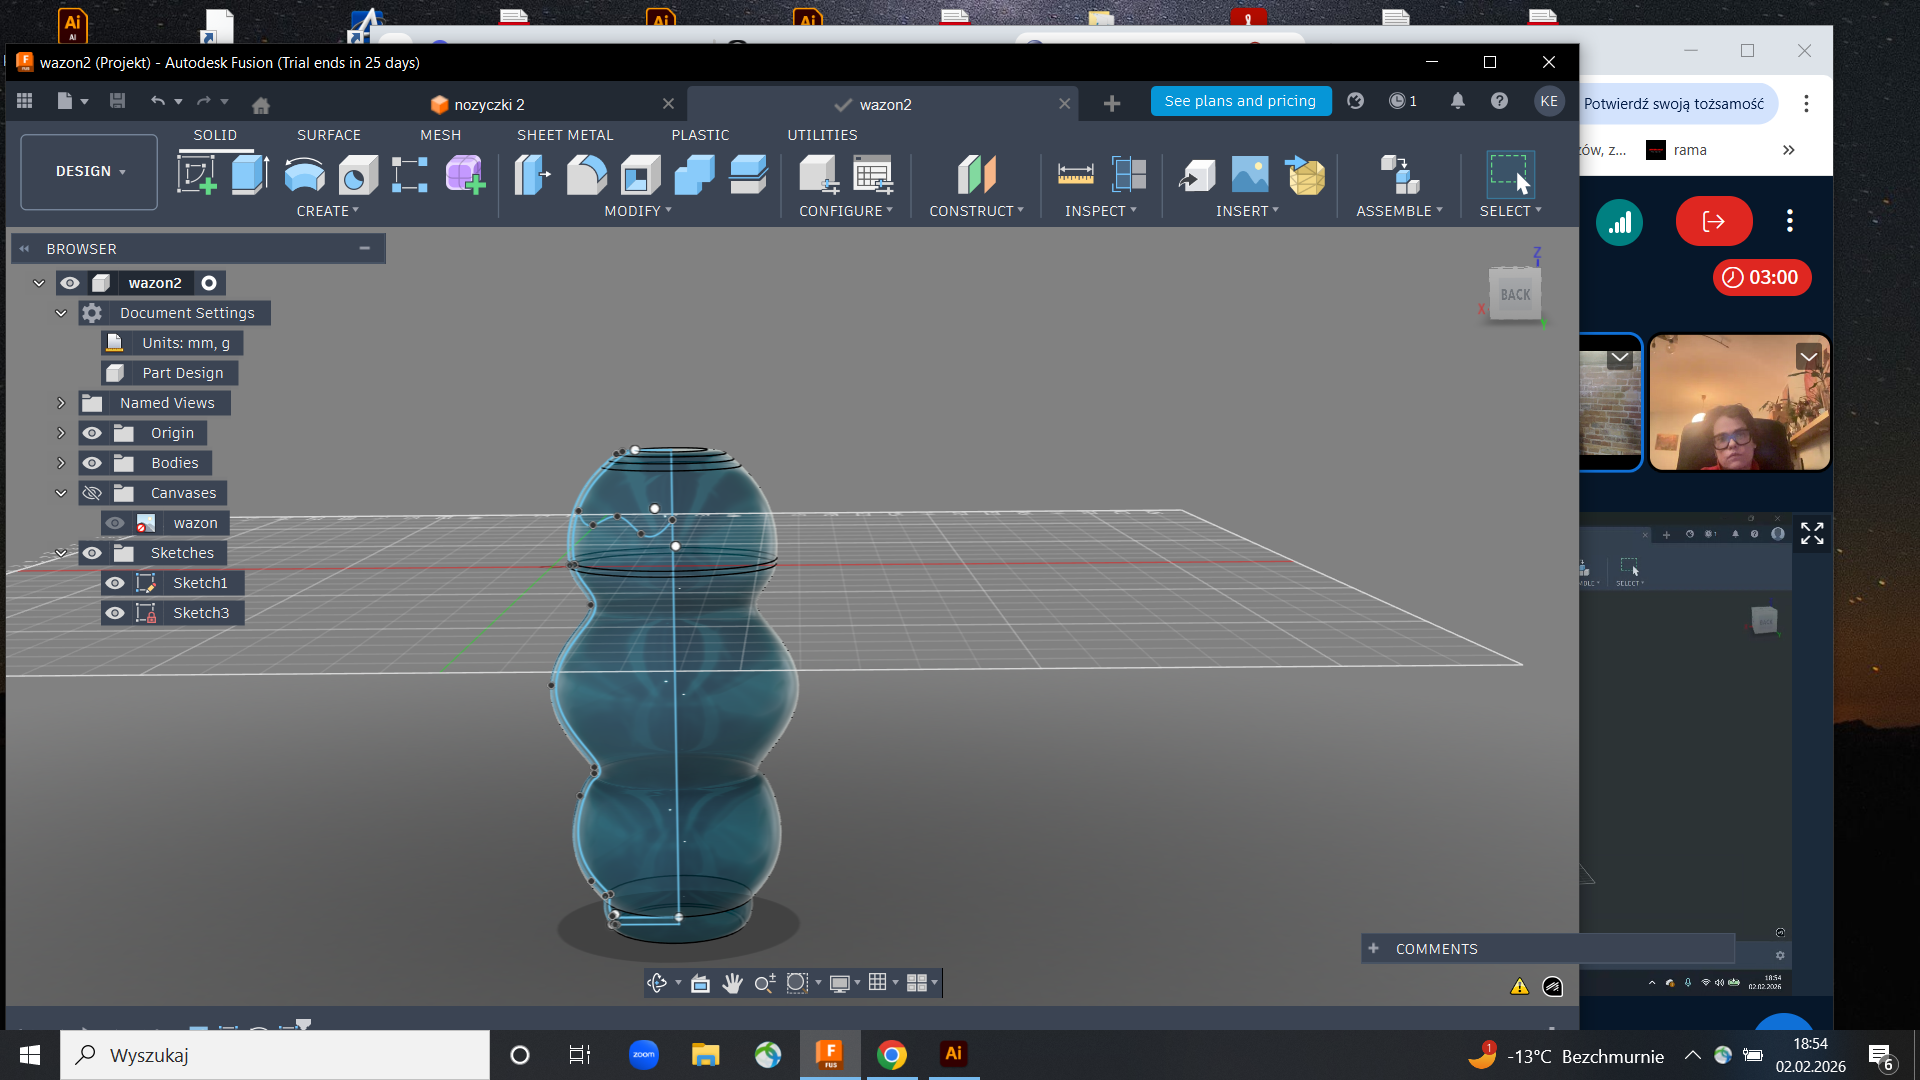The image size is (1920, 1080).
Task: Switch to the SURFACE tab
Action: tap(328, 135)
